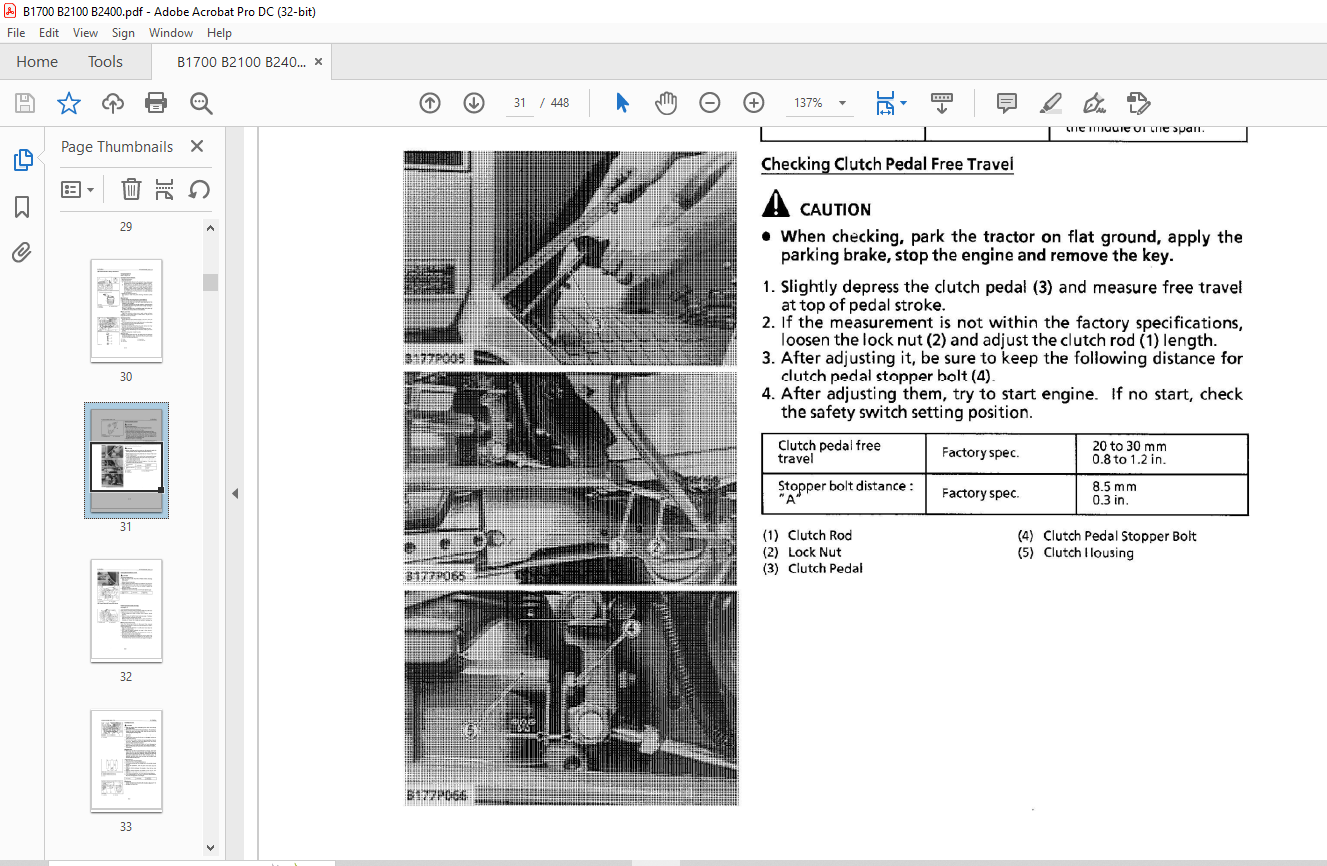Click the Save file icon

[25, 103]
